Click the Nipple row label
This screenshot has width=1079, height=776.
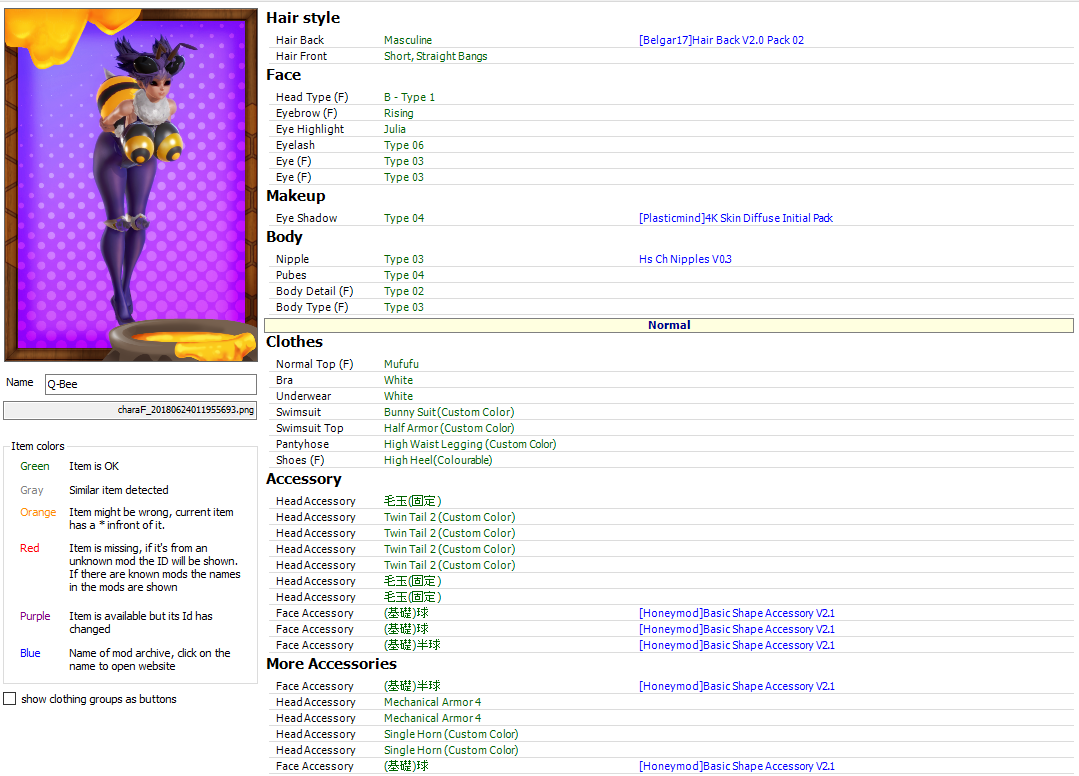click(292, 259)
